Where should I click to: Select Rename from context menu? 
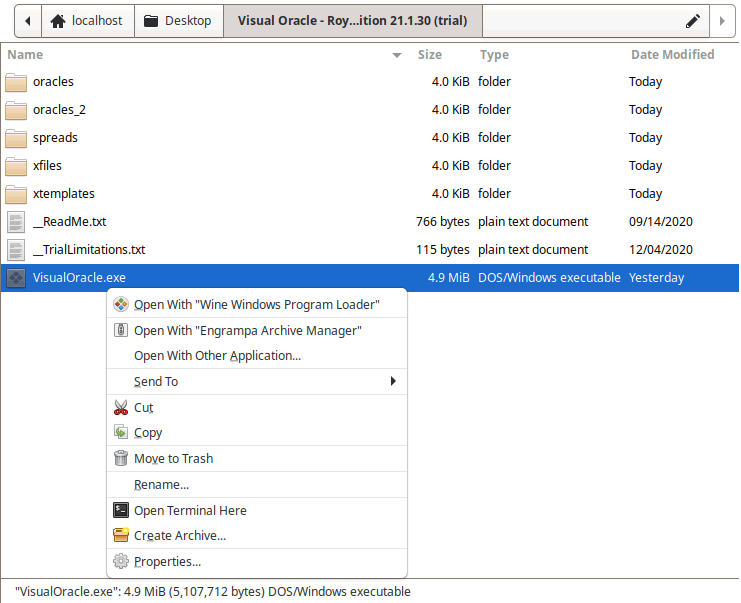coord(257,484)
